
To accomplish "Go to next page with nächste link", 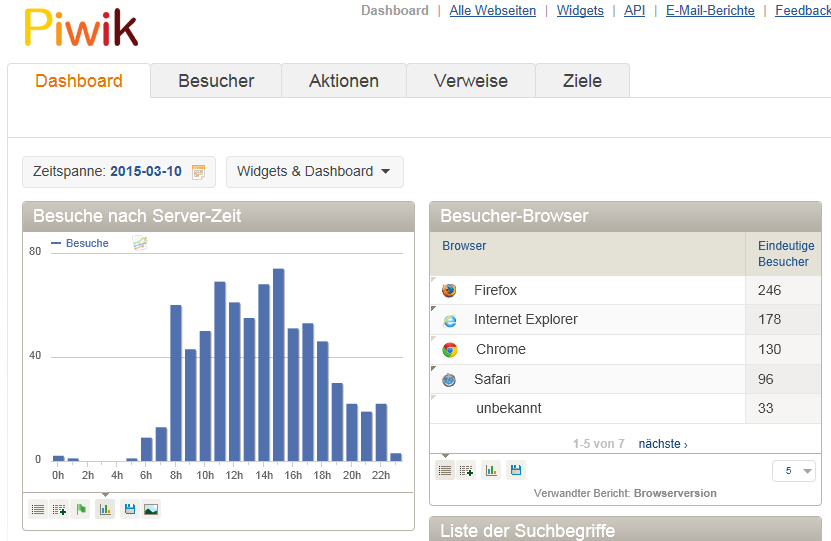I will 662,444.
